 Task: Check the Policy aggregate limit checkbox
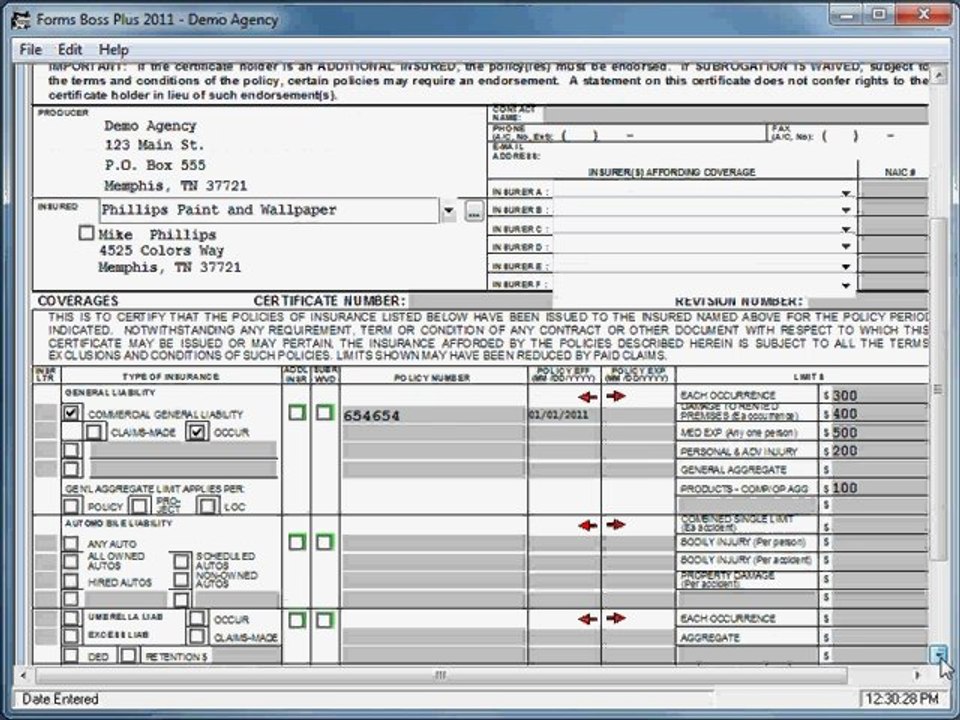(71, 506)
